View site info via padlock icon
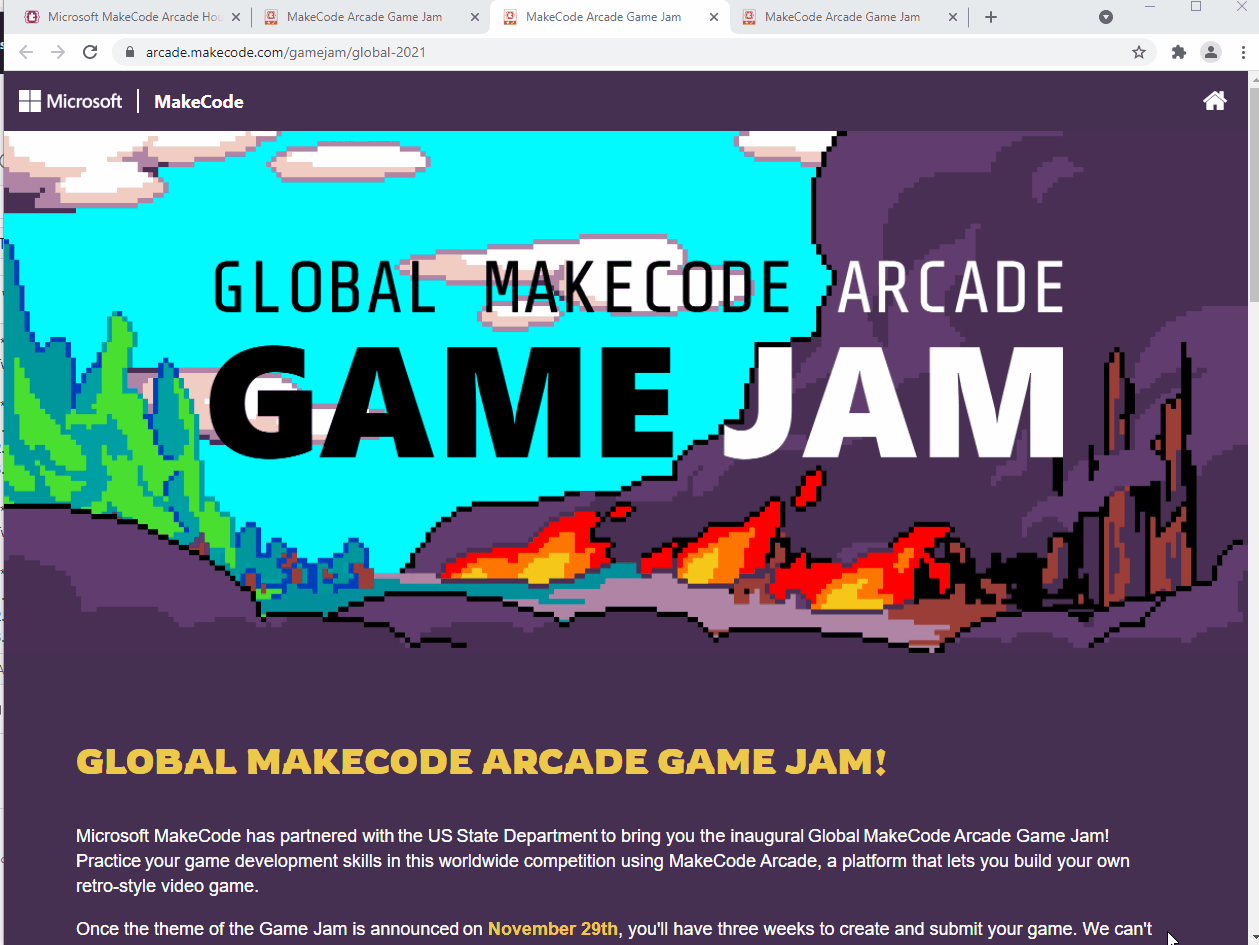The height and width of the screenshot is (945, 1259). click(x=129, y=52)
